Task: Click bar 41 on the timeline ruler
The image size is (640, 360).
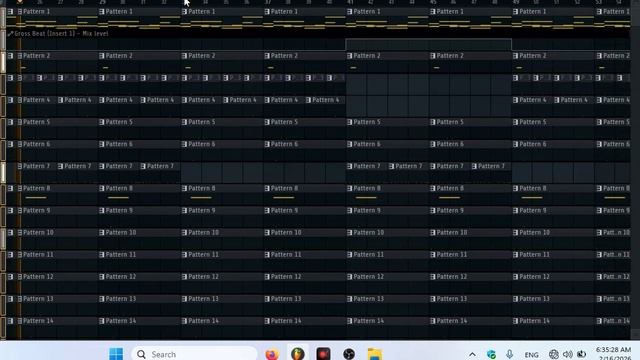Action: point(350,2)
